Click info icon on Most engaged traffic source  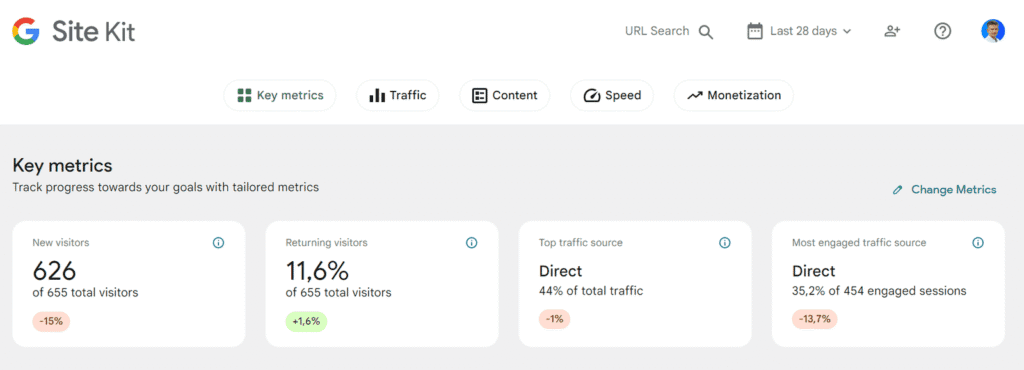pyautogui.click(x=978, y=243)
